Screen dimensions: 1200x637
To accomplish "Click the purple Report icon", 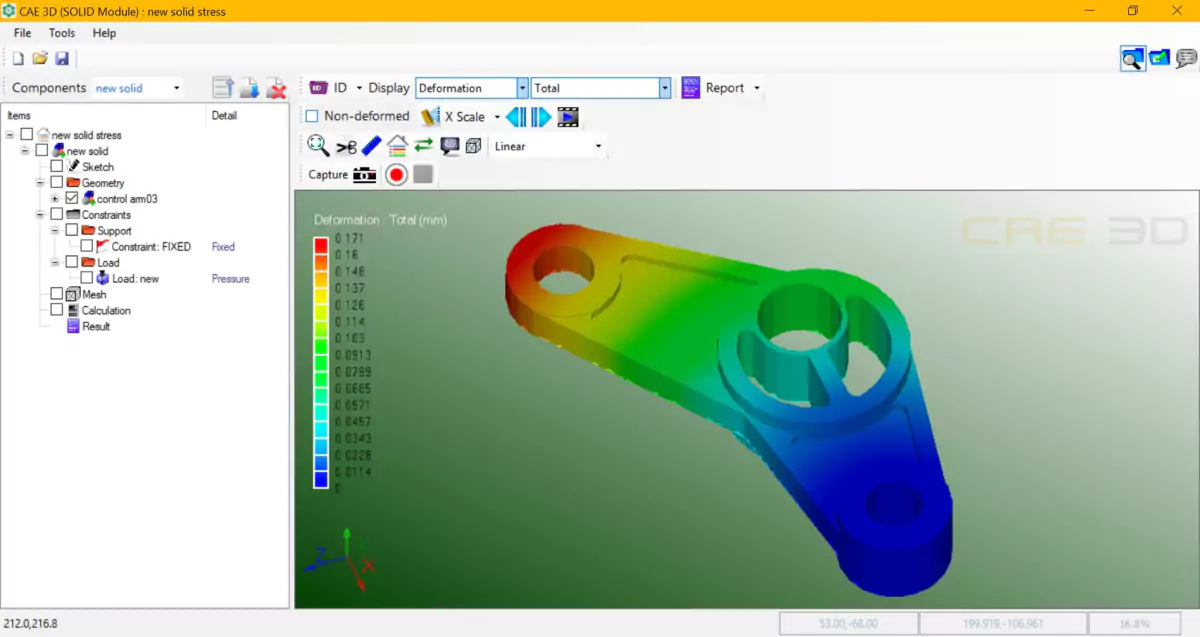I will [x=689, y=88].
